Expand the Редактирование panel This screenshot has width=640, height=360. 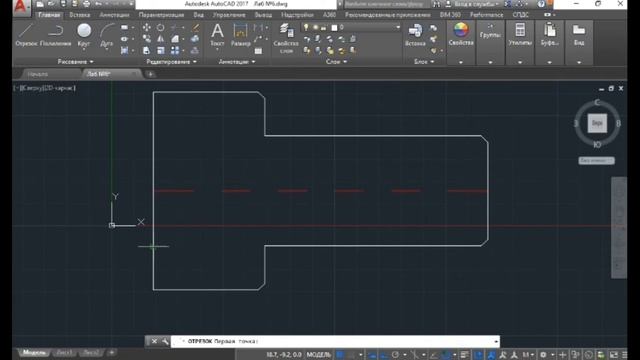click(171, 62)
